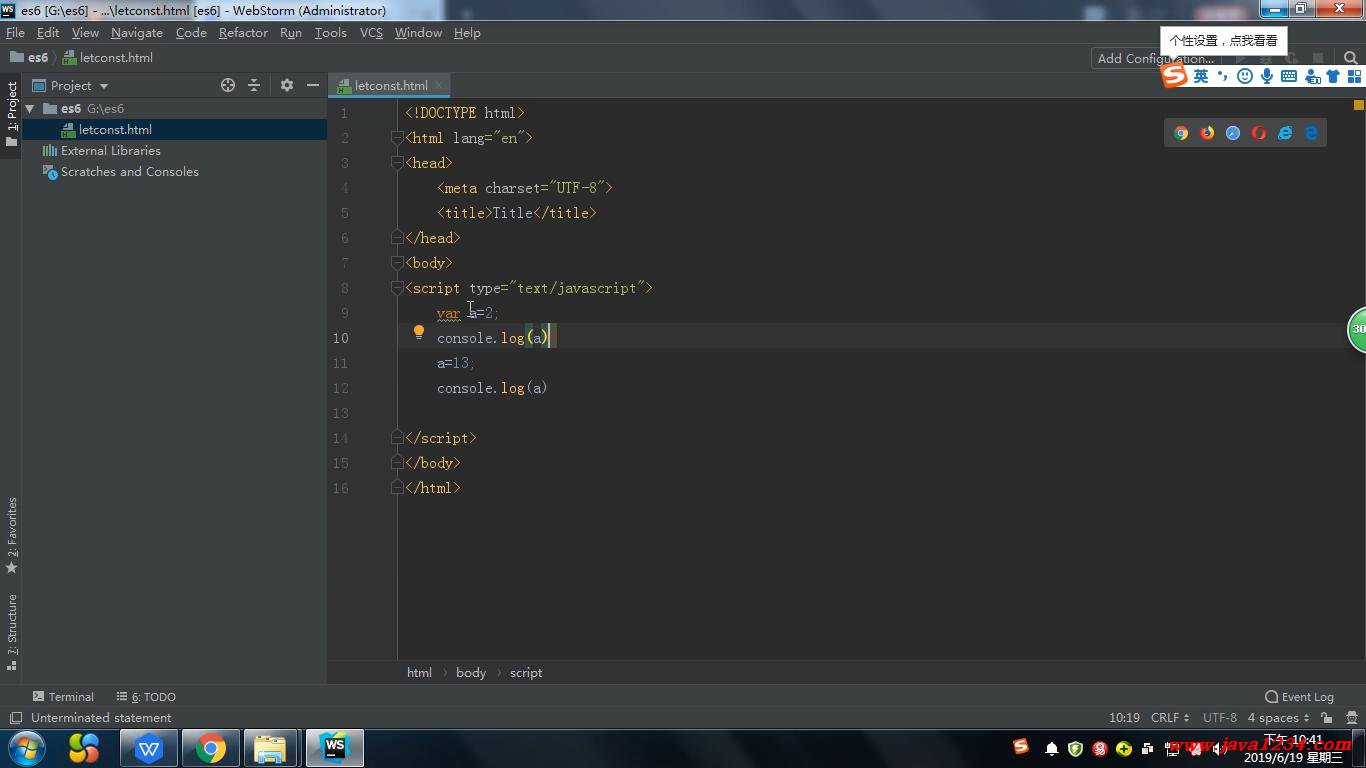Open the VCS menu
Image resolution: width=1366 pixels, height=768 pixels.
(371, 32)
